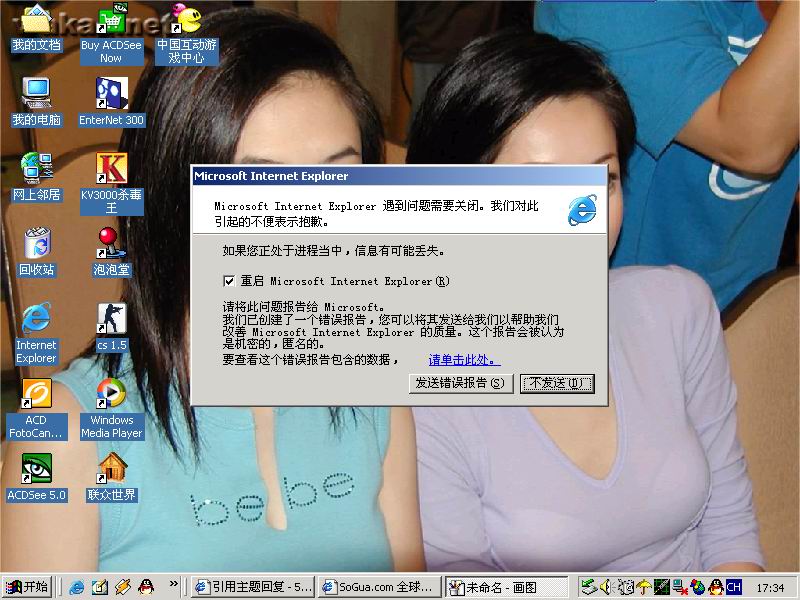The width and height of the screenshot is (800, 600).
Task: Select the 回收站 recycle bin icon
Action: coord(36,252)
